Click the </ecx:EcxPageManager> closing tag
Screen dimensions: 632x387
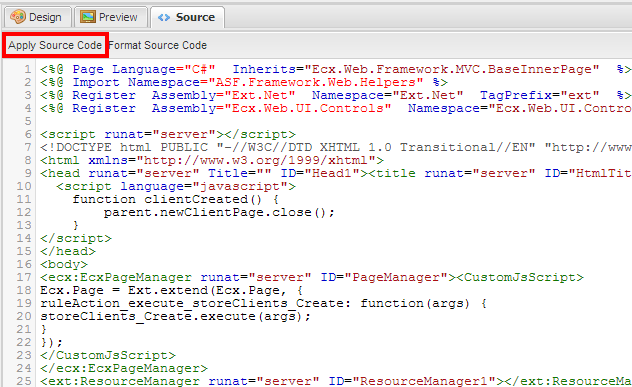(124, 368)
